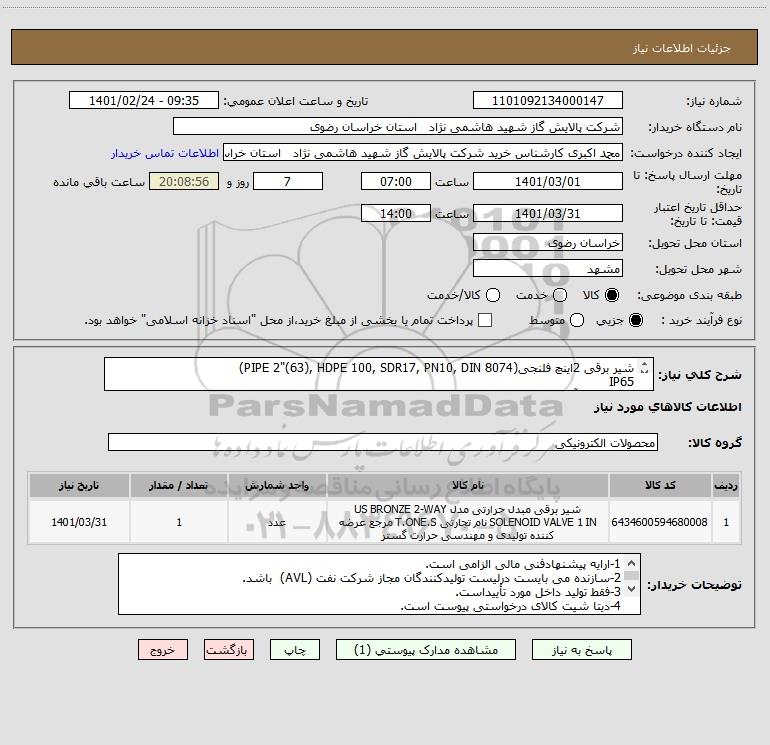Click the buyer notes توضیحات خریدار text area
This screenshot has width=770, height=745.
379,584
